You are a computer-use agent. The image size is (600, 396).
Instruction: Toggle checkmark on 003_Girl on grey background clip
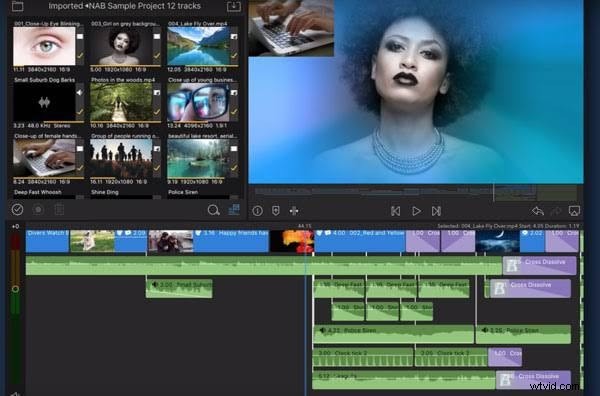(157, 56)
